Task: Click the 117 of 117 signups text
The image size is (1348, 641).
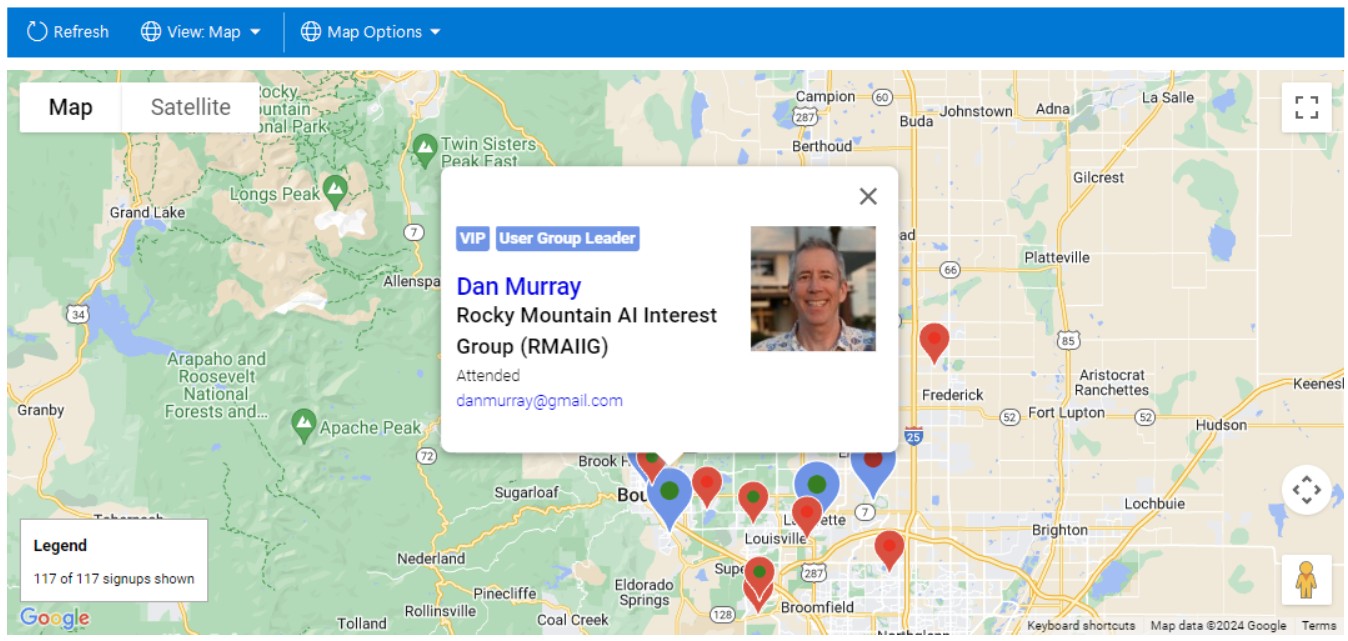Action: [114, 578]
